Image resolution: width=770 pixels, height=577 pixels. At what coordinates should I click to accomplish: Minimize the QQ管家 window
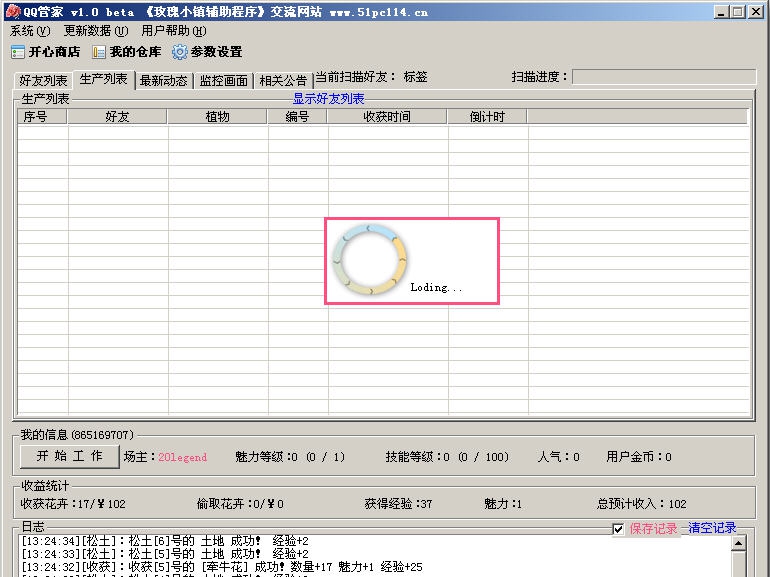[x=721, y=12]
